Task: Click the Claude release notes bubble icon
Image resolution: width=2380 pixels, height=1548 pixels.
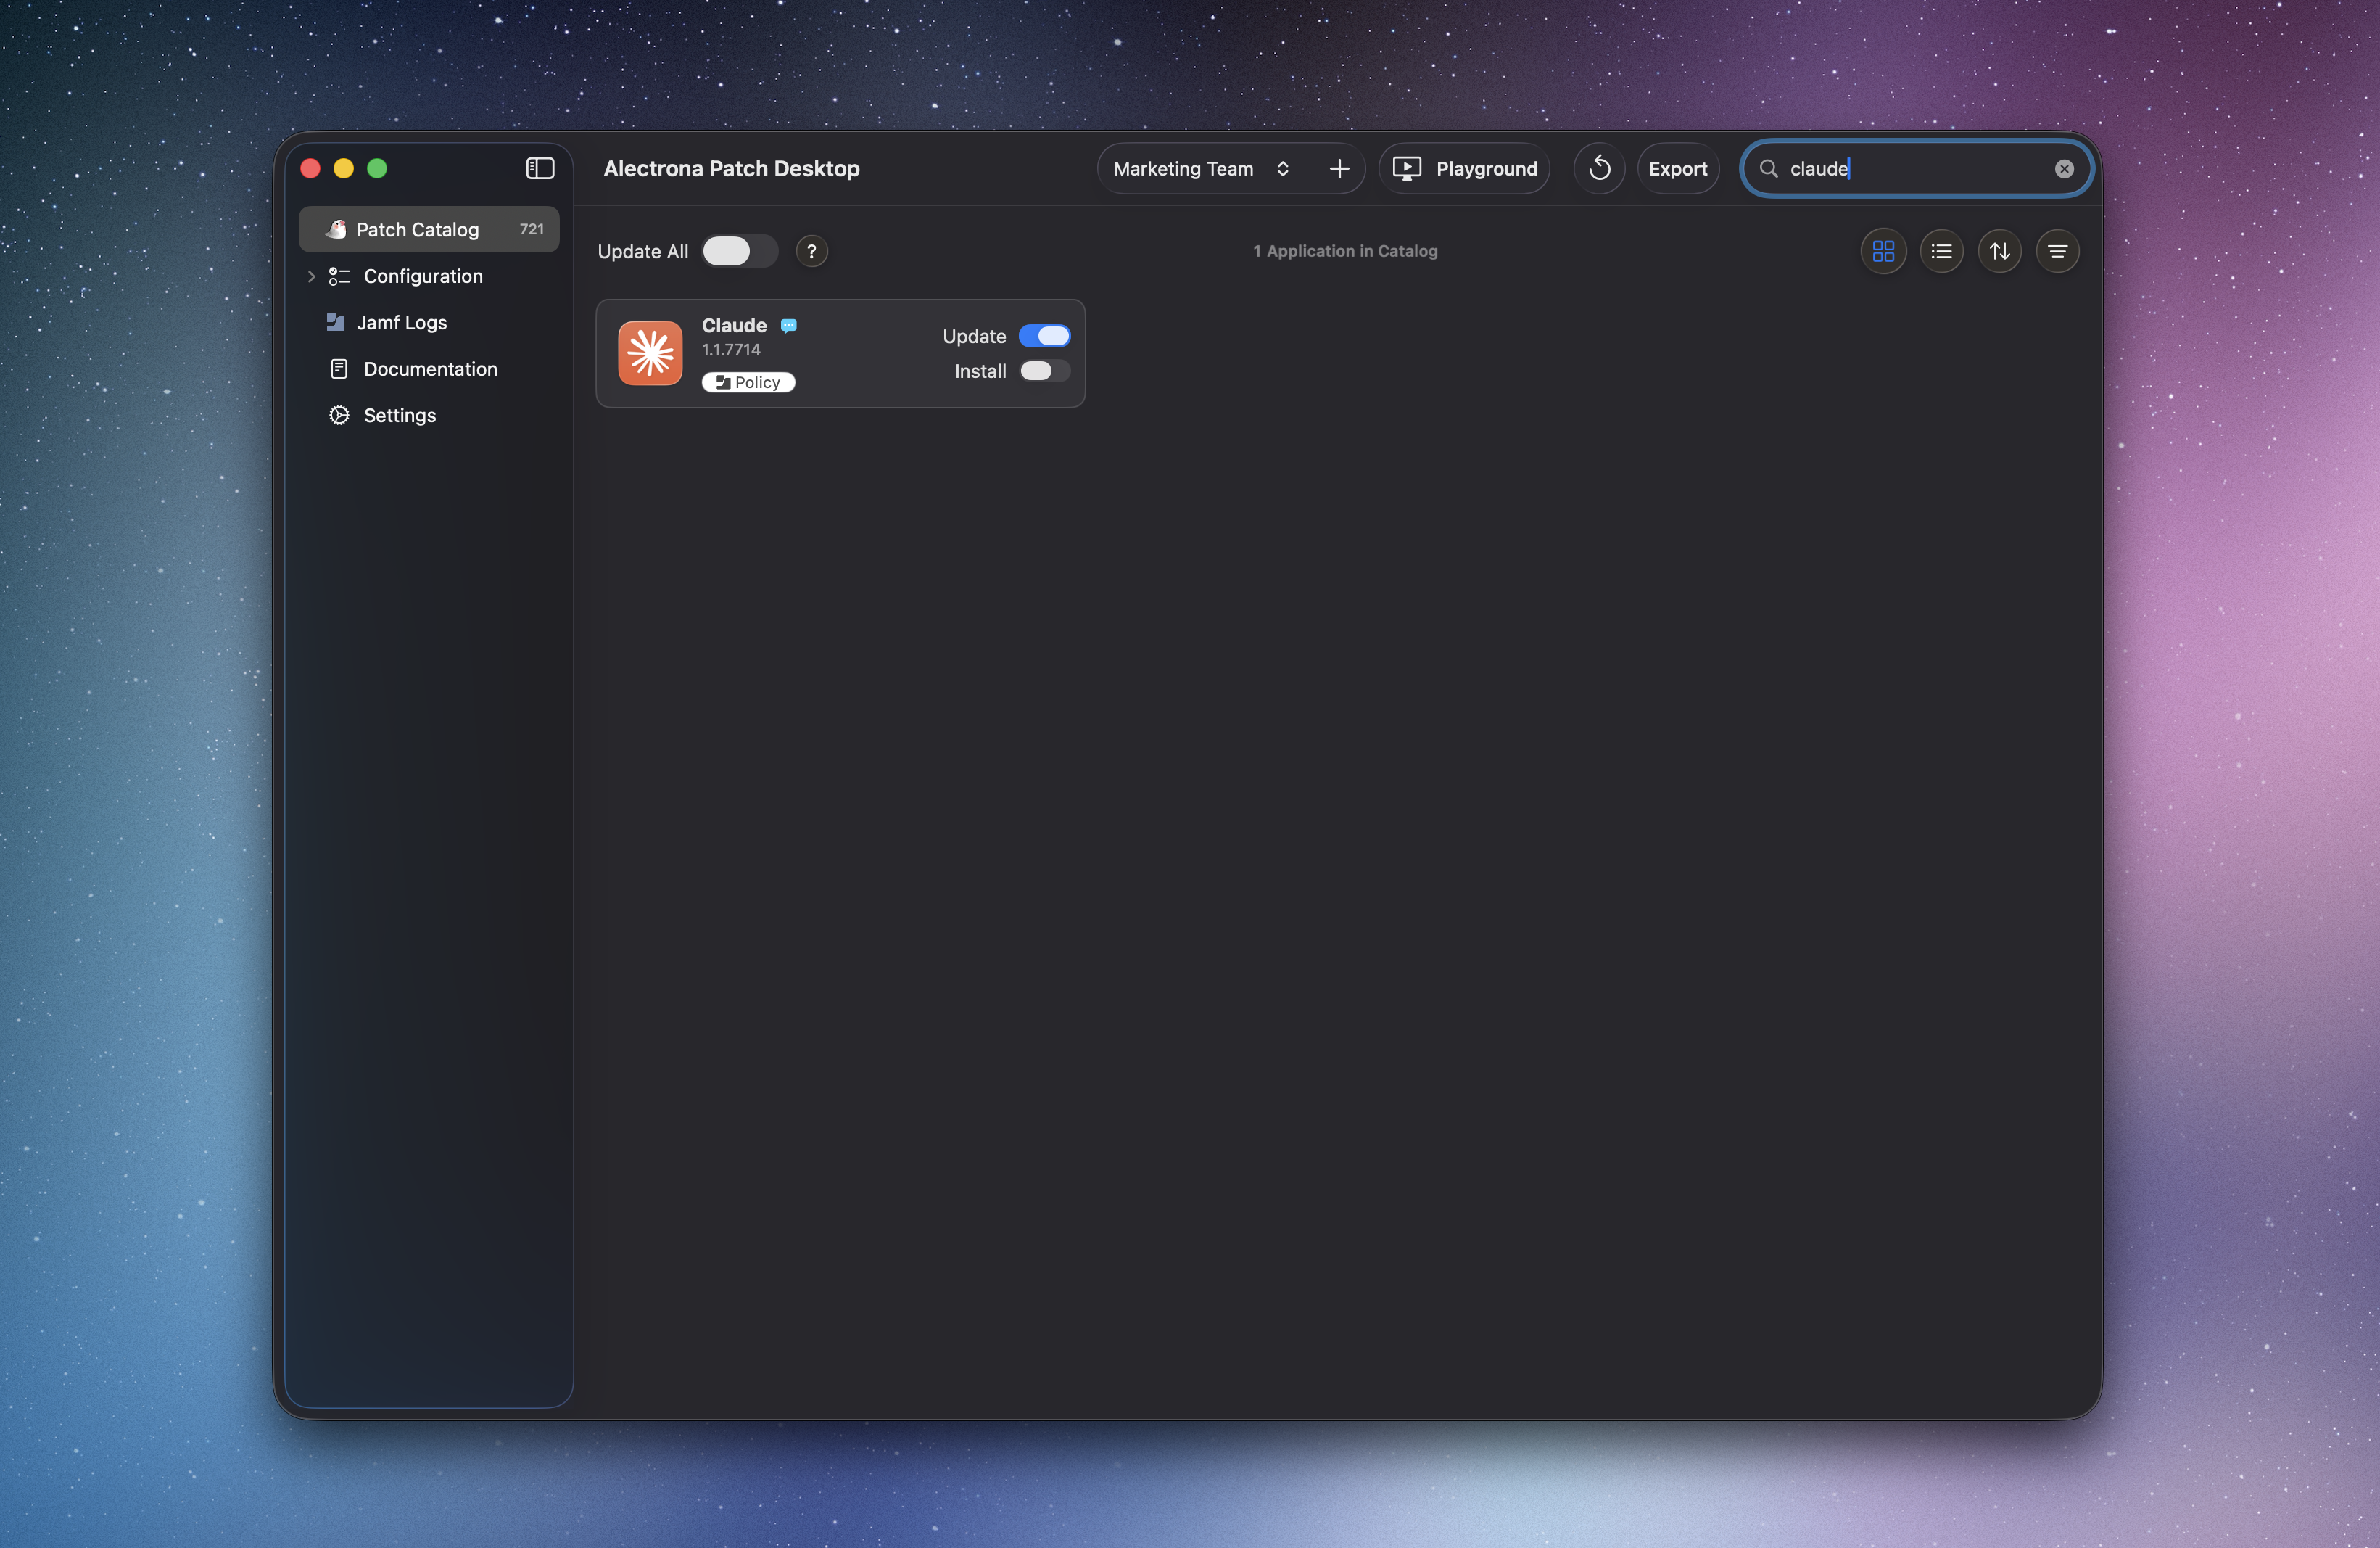Action: 788,325
